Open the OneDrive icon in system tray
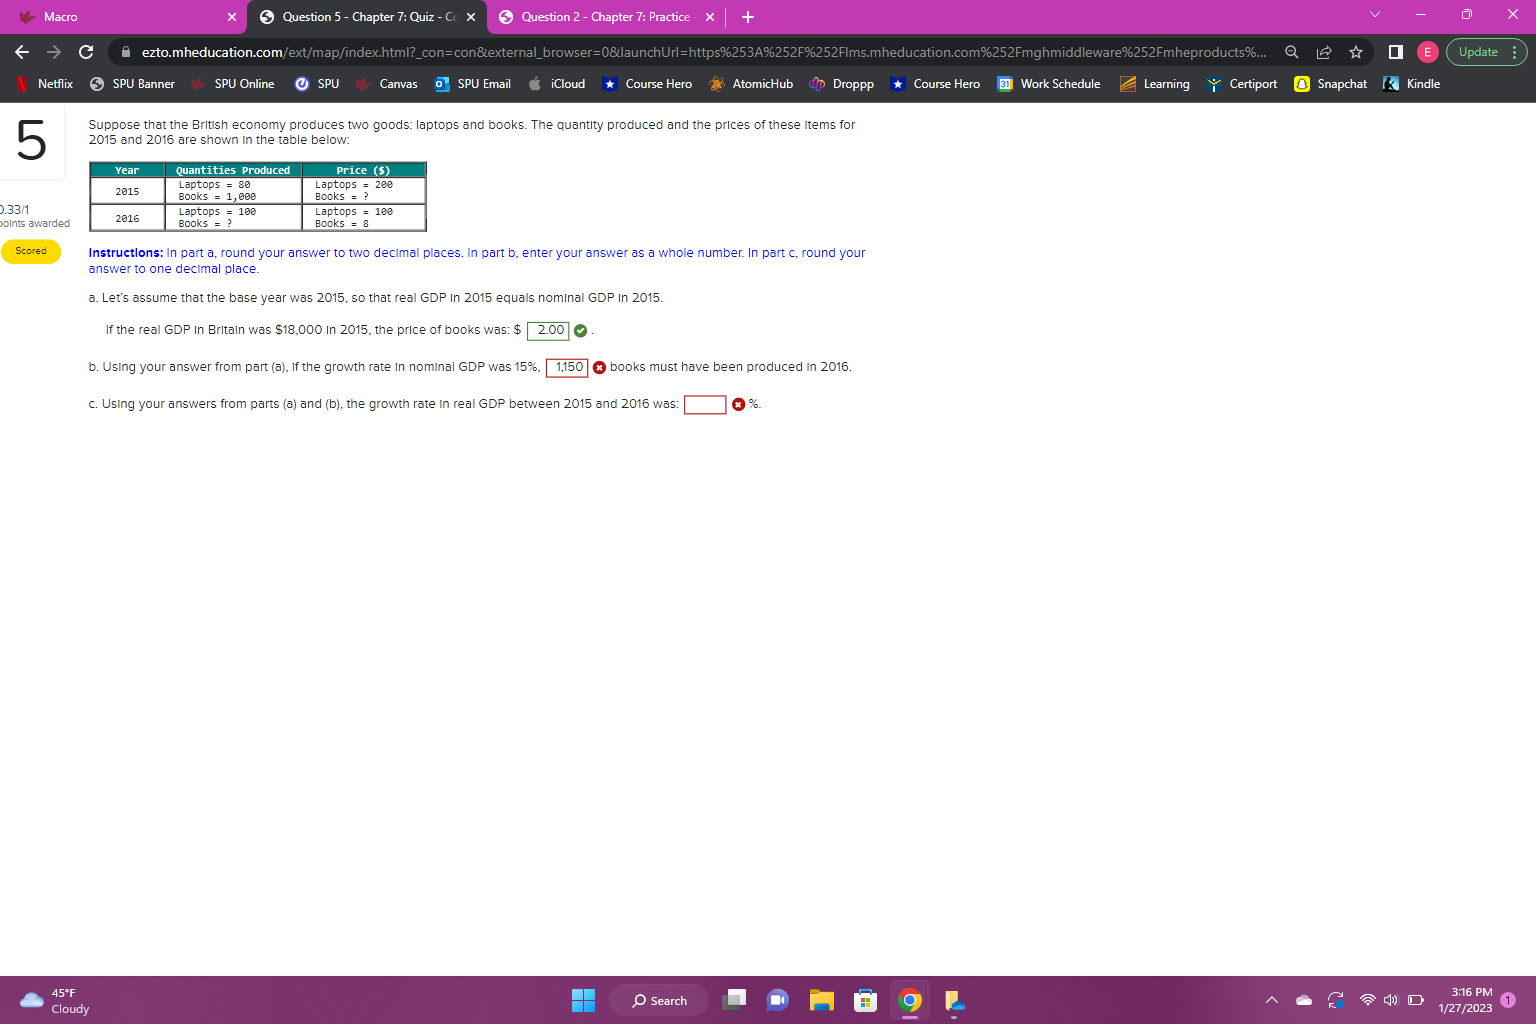 [1303, 999]
